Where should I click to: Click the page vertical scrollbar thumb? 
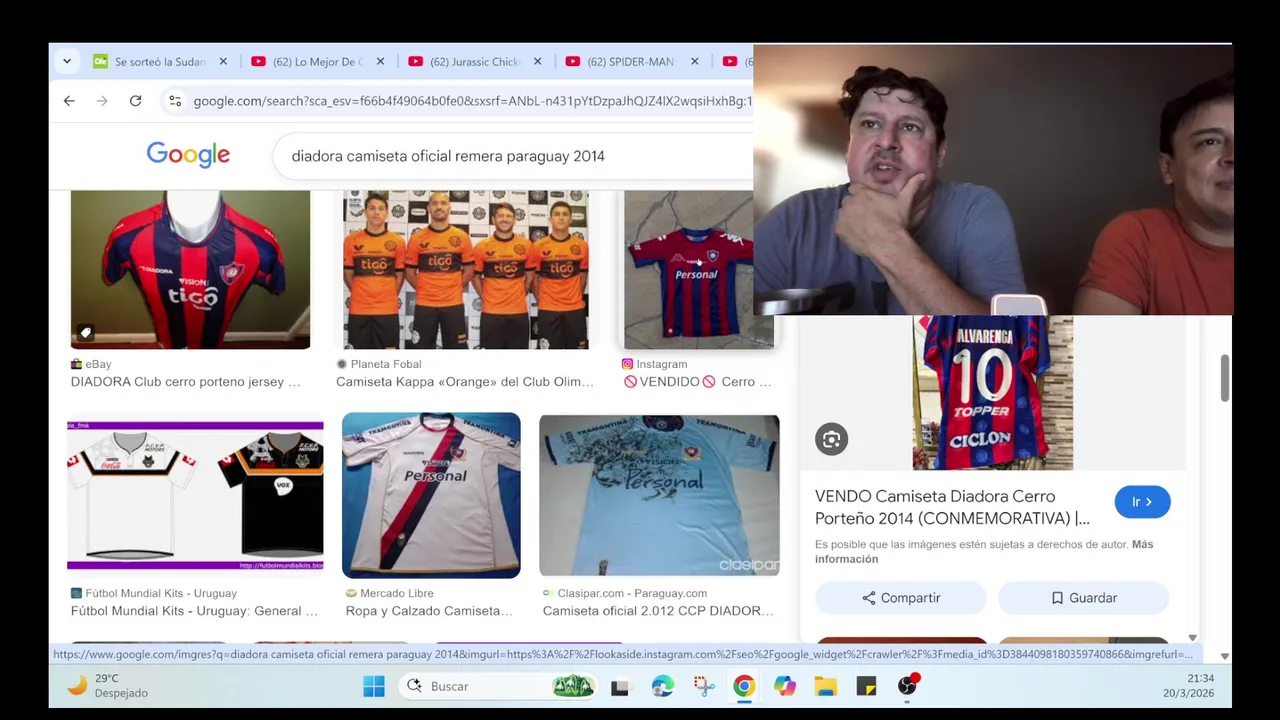[x=1225, y=378]
